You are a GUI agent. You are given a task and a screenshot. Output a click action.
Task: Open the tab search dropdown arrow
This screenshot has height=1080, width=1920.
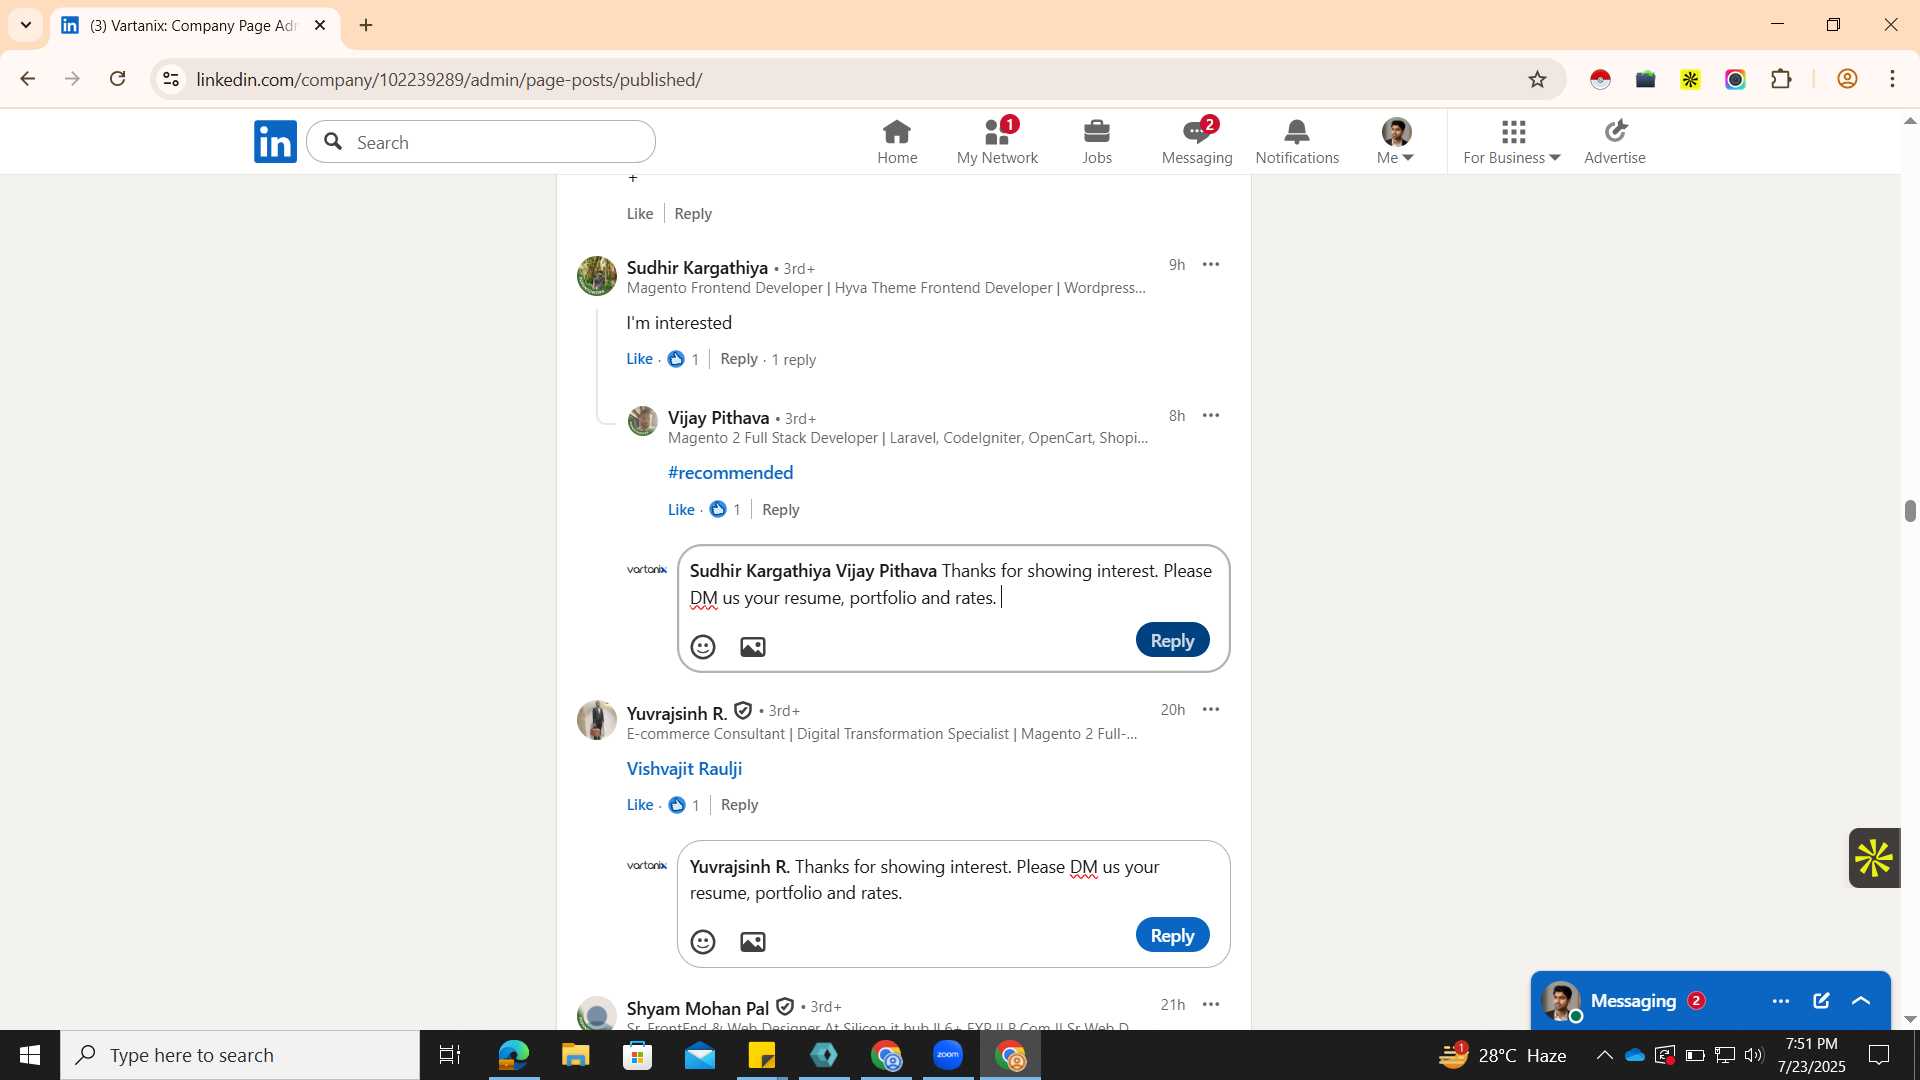click(26, 25)
